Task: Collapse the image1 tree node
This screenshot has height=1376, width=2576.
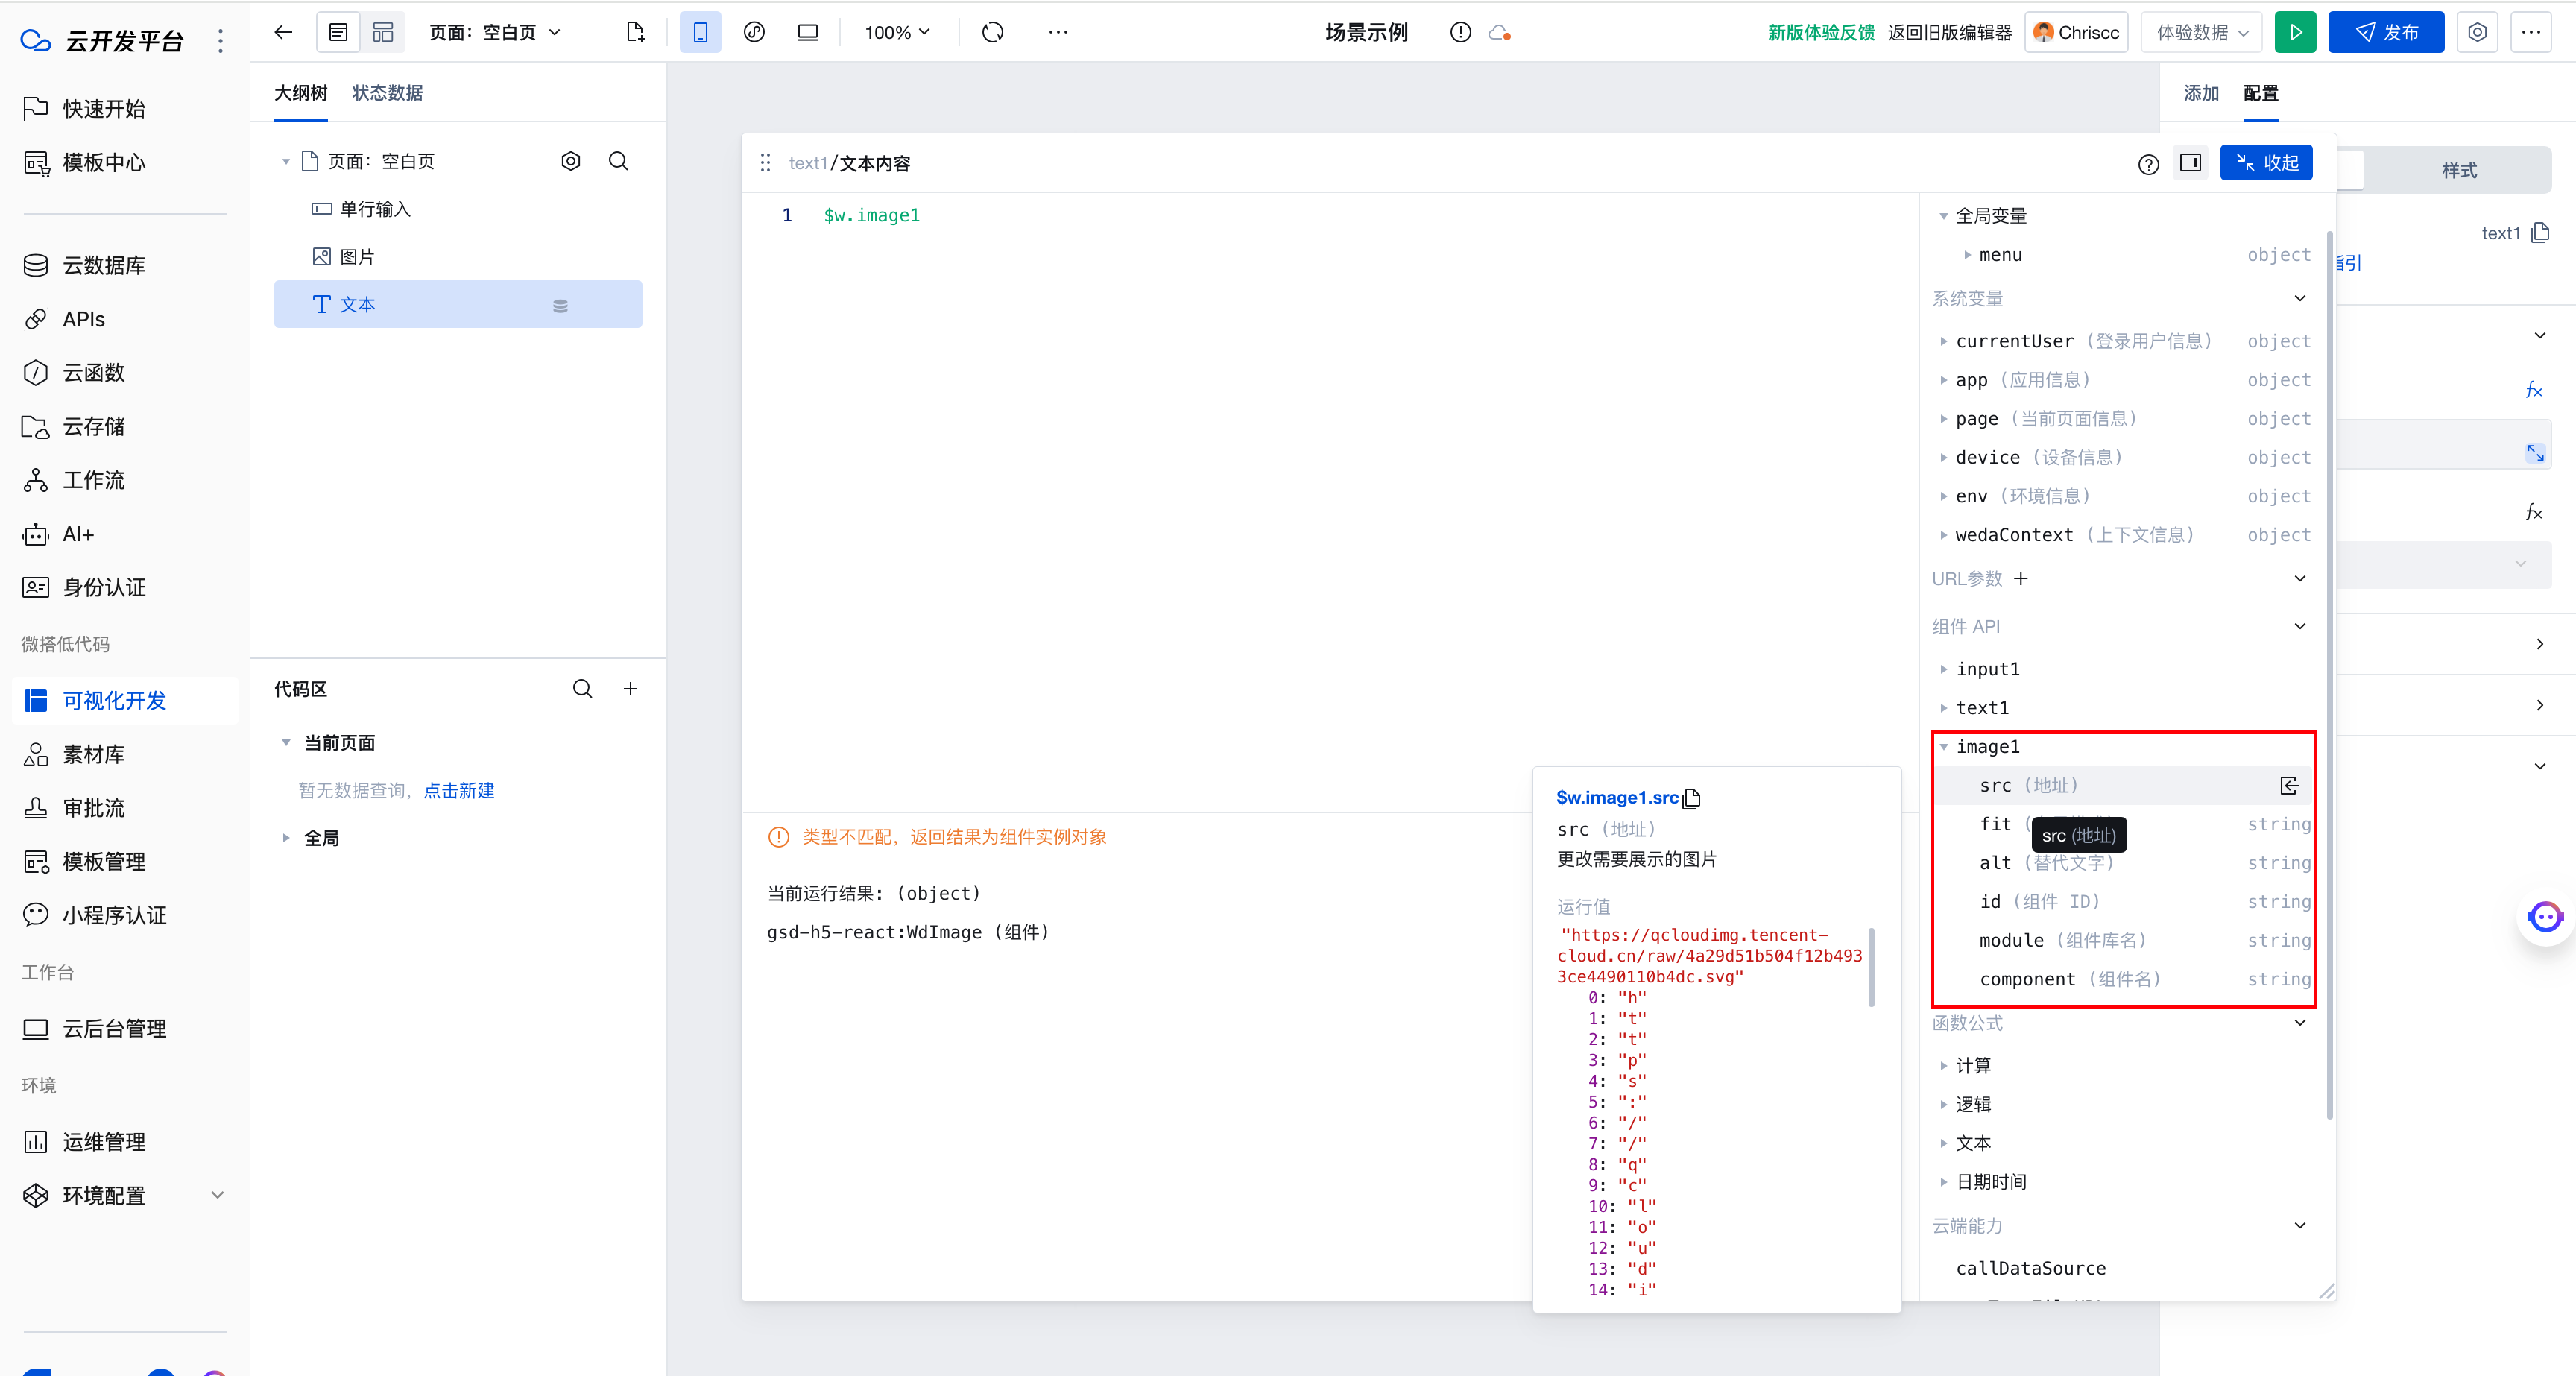Action: click(1944, 747)
